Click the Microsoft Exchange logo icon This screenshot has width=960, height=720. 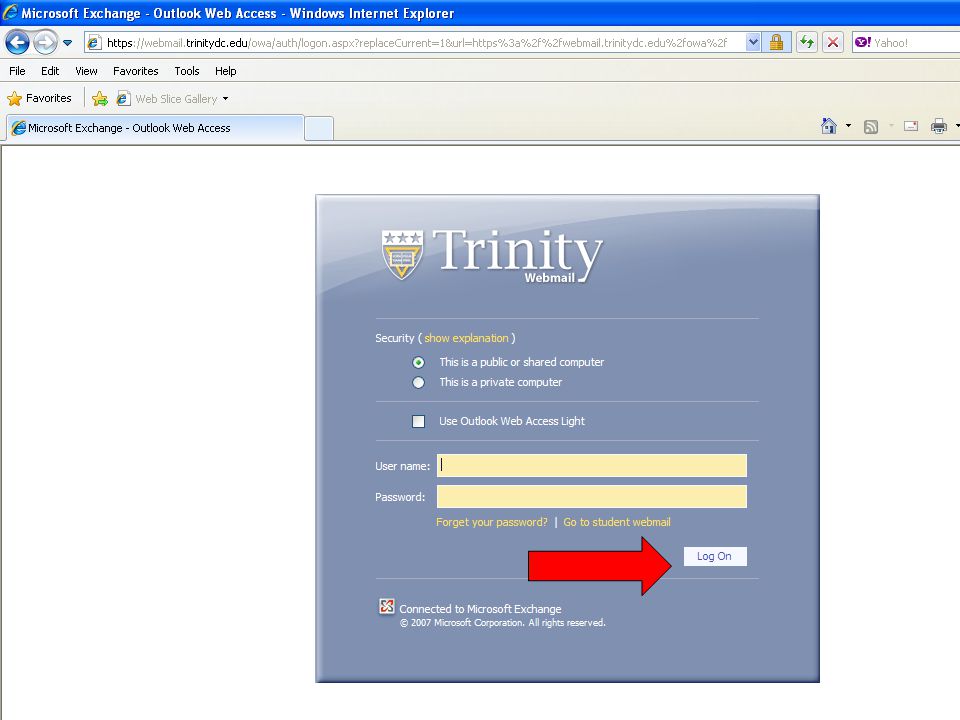pyautogui.click(x=386, y=607)
